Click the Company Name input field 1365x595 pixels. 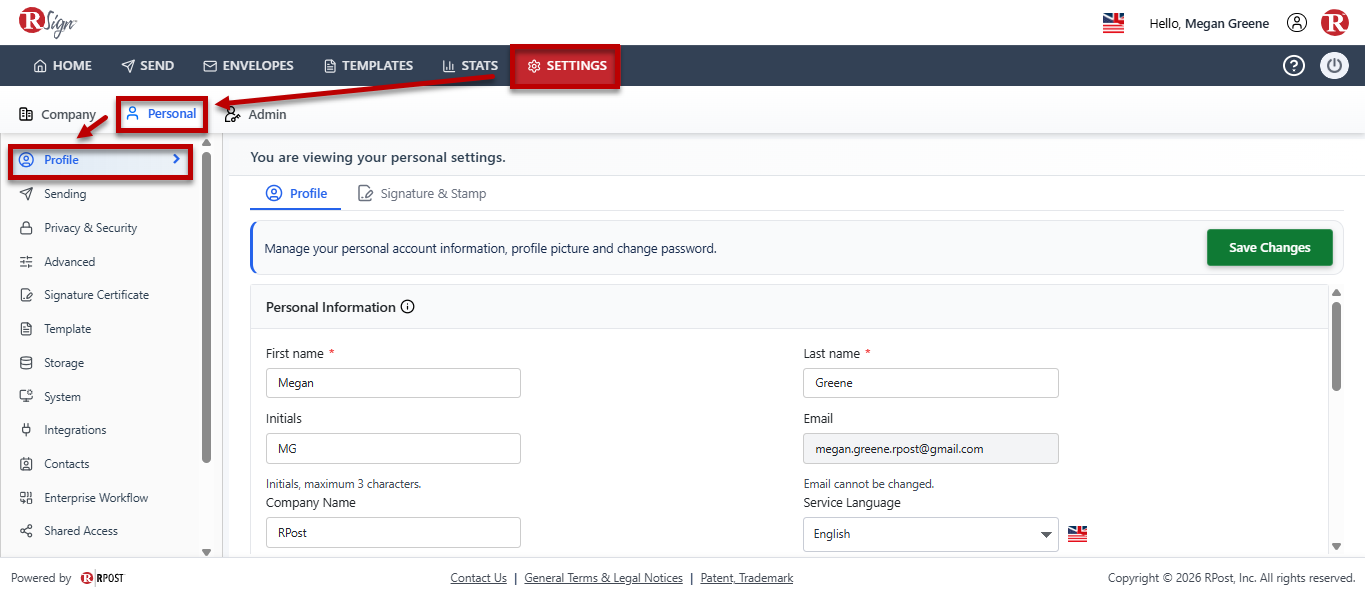(393, 533)
